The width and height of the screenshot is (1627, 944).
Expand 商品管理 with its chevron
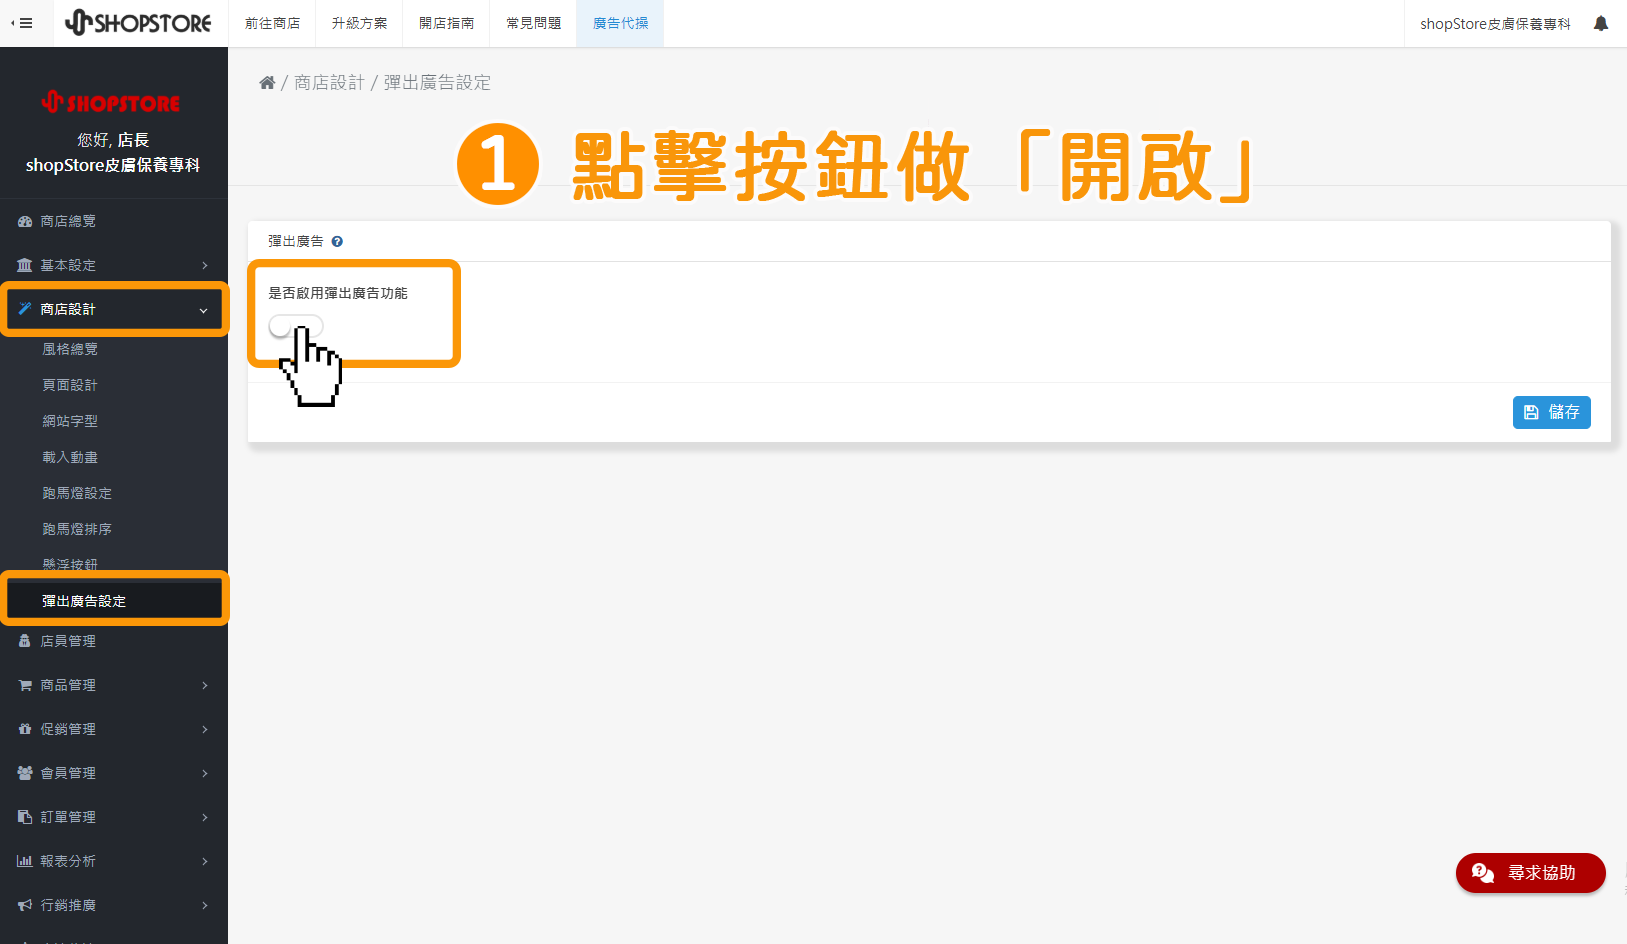[204, 685]
